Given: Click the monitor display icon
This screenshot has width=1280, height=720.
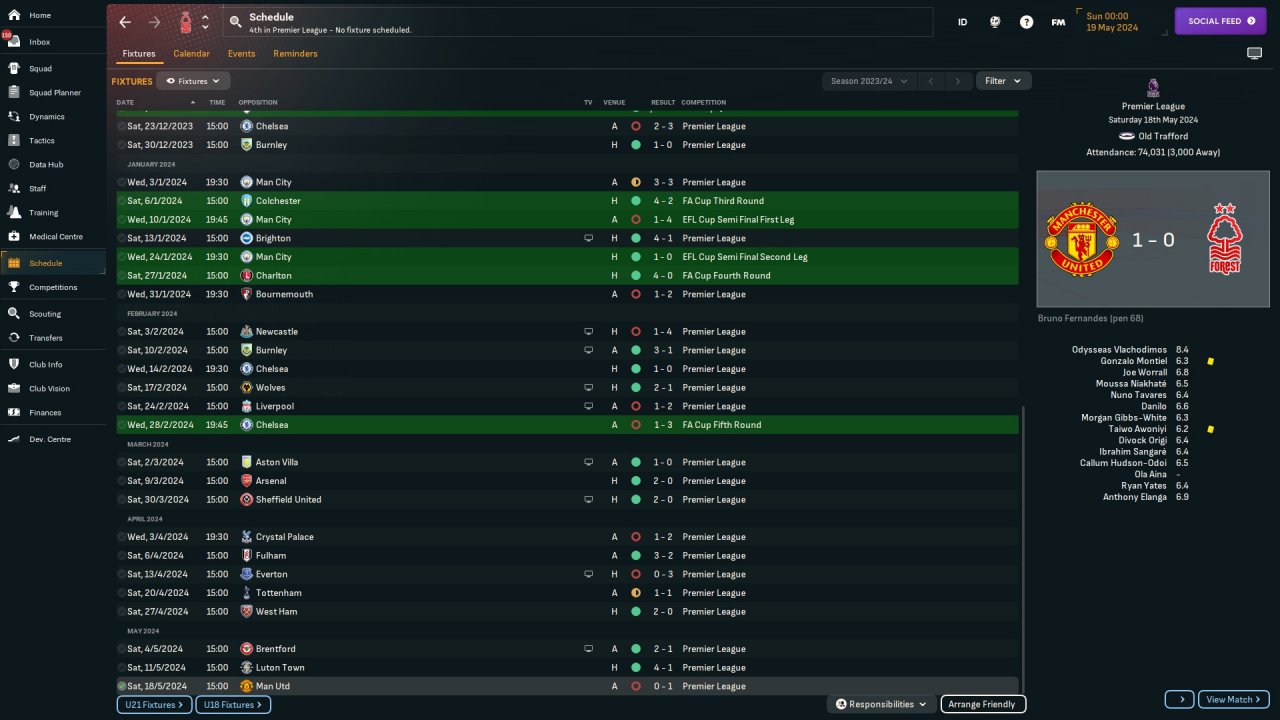Looking at the screenshot, I should (1254, 53).
